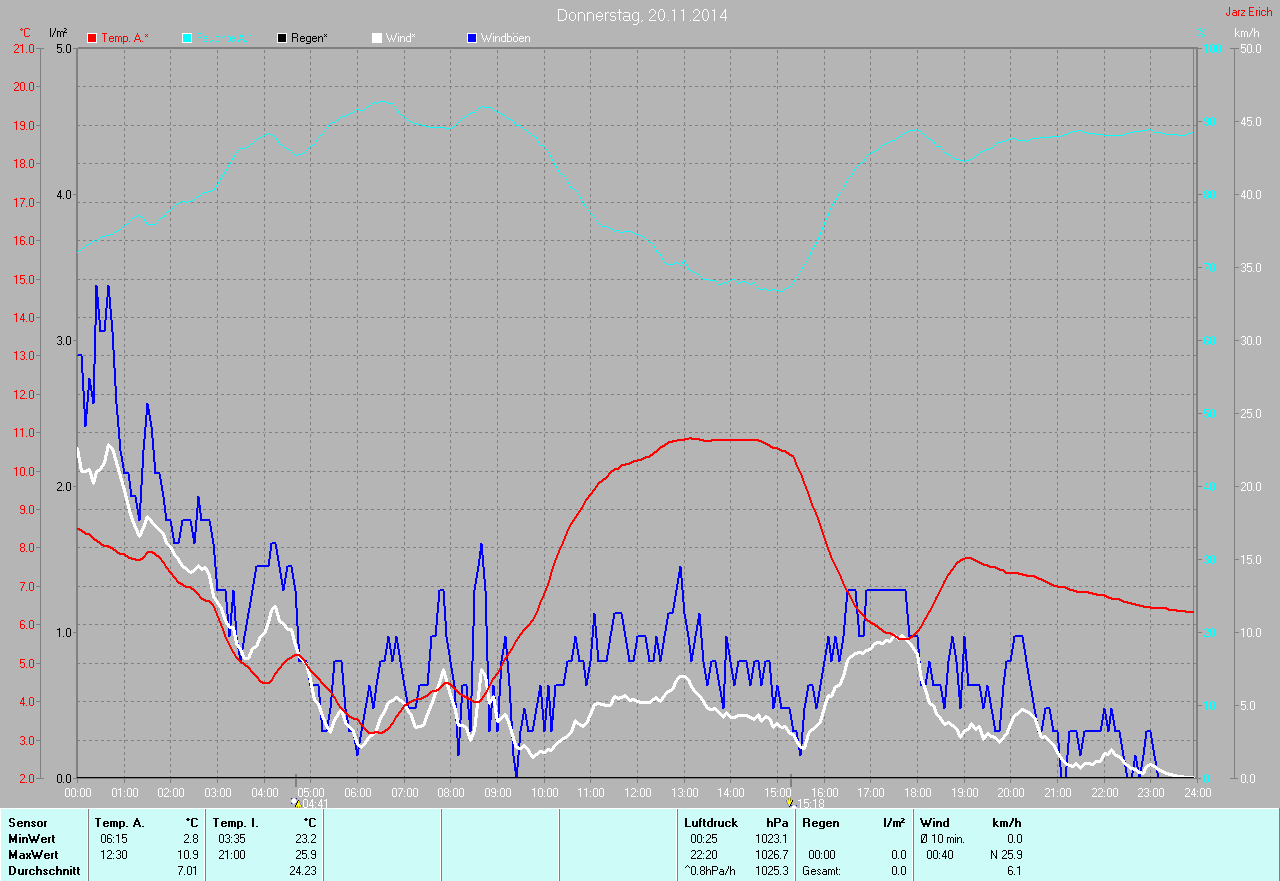The width and height of the screenshot is (1280, 881).
Task: Click the 'Jarz Erich' author text
Action: click(1249, 12)
